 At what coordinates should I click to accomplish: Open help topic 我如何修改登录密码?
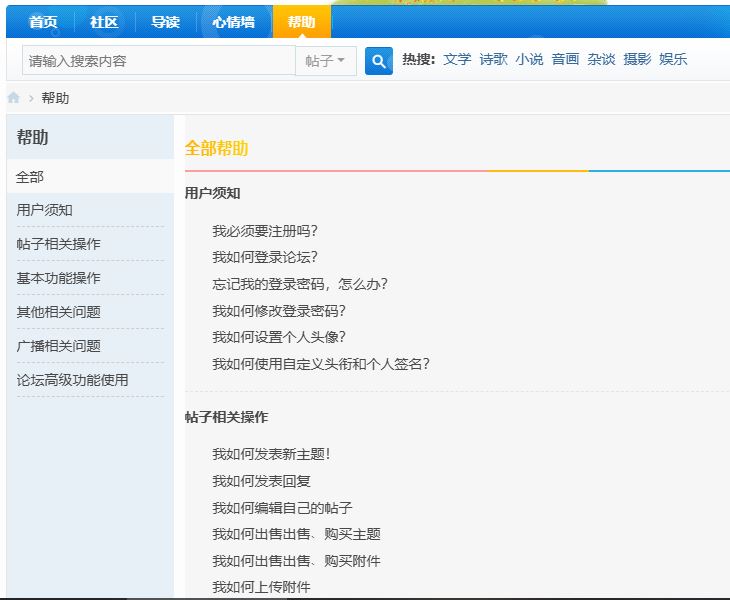tap(279, 310)
